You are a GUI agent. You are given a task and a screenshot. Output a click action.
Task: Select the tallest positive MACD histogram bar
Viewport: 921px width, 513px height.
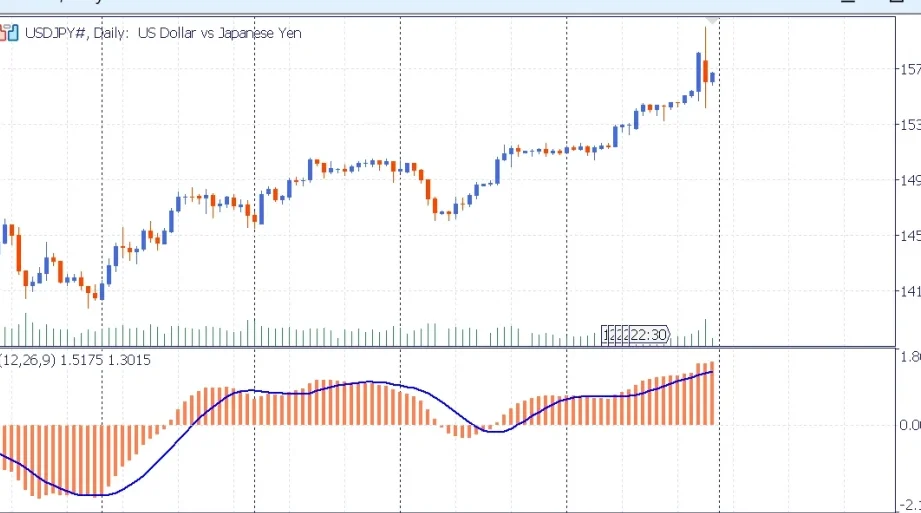[711, 394]
